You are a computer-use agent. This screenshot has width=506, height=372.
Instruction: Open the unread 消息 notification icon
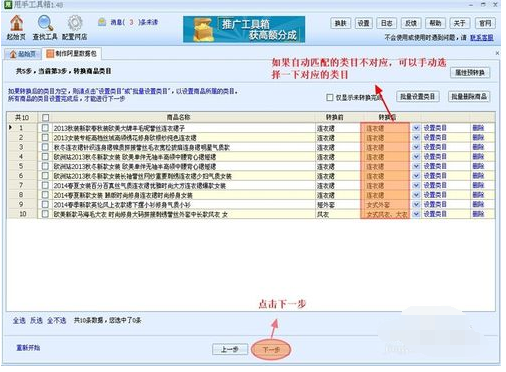tap(102, 22)
